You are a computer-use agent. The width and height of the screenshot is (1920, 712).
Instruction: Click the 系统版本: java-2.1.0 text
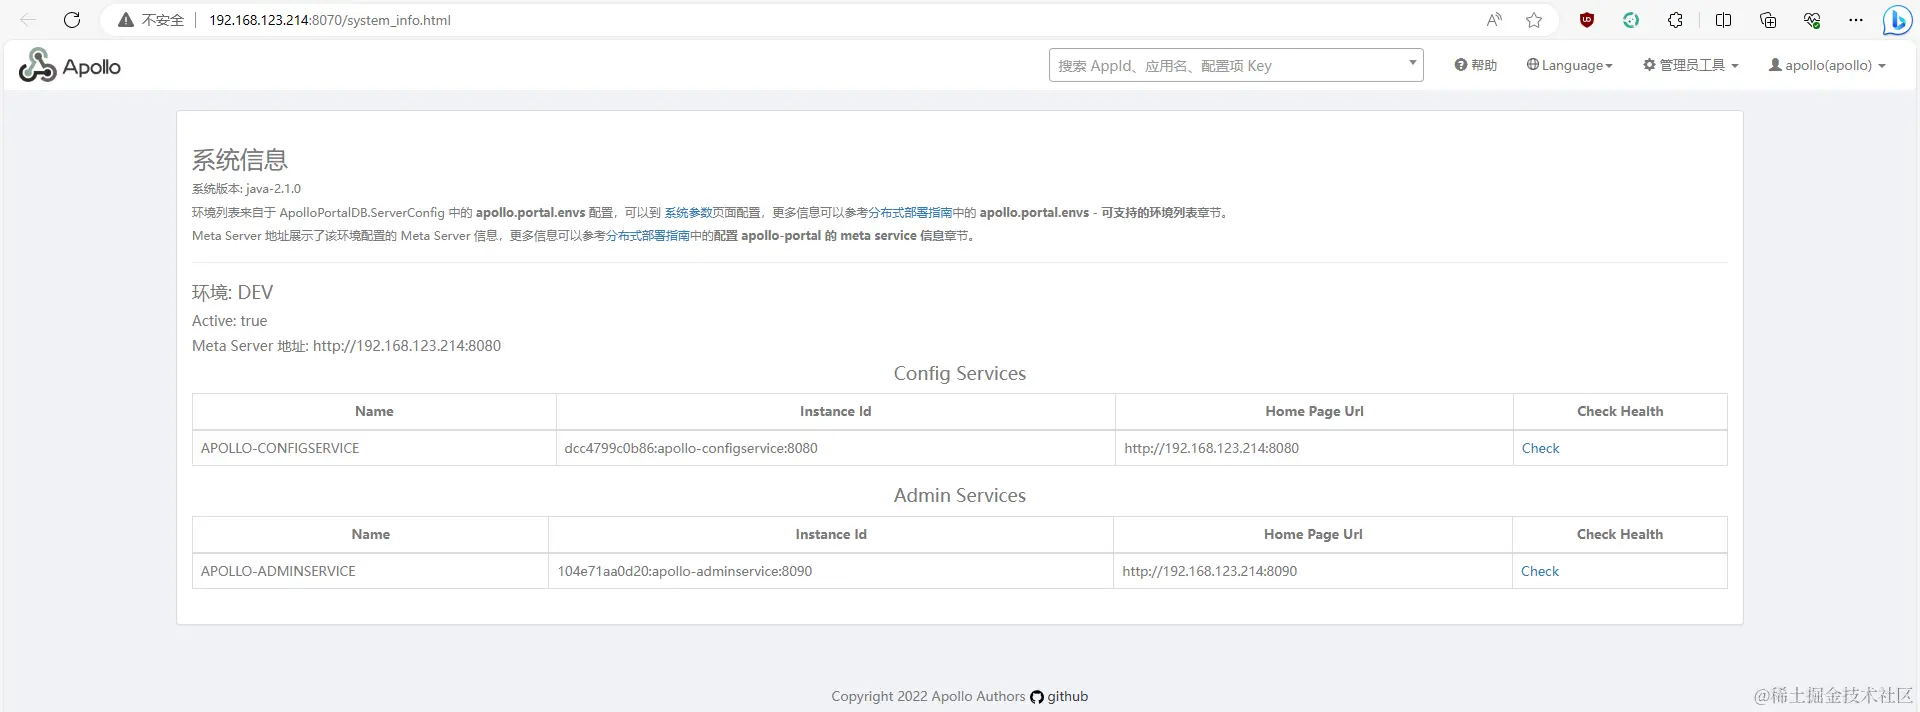pyautogui.click(x=246, y=188)
